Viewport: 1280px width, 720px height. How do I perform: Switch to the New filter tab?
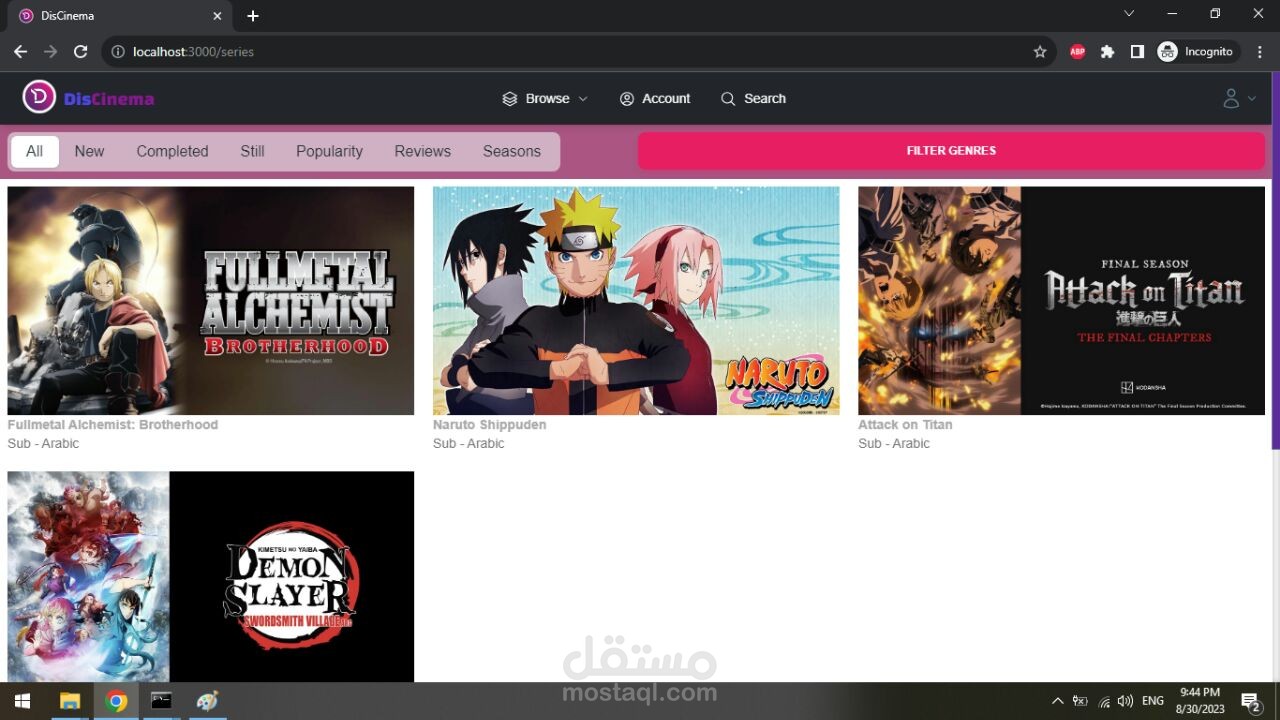pyautogui.click(x=89, y=151)
